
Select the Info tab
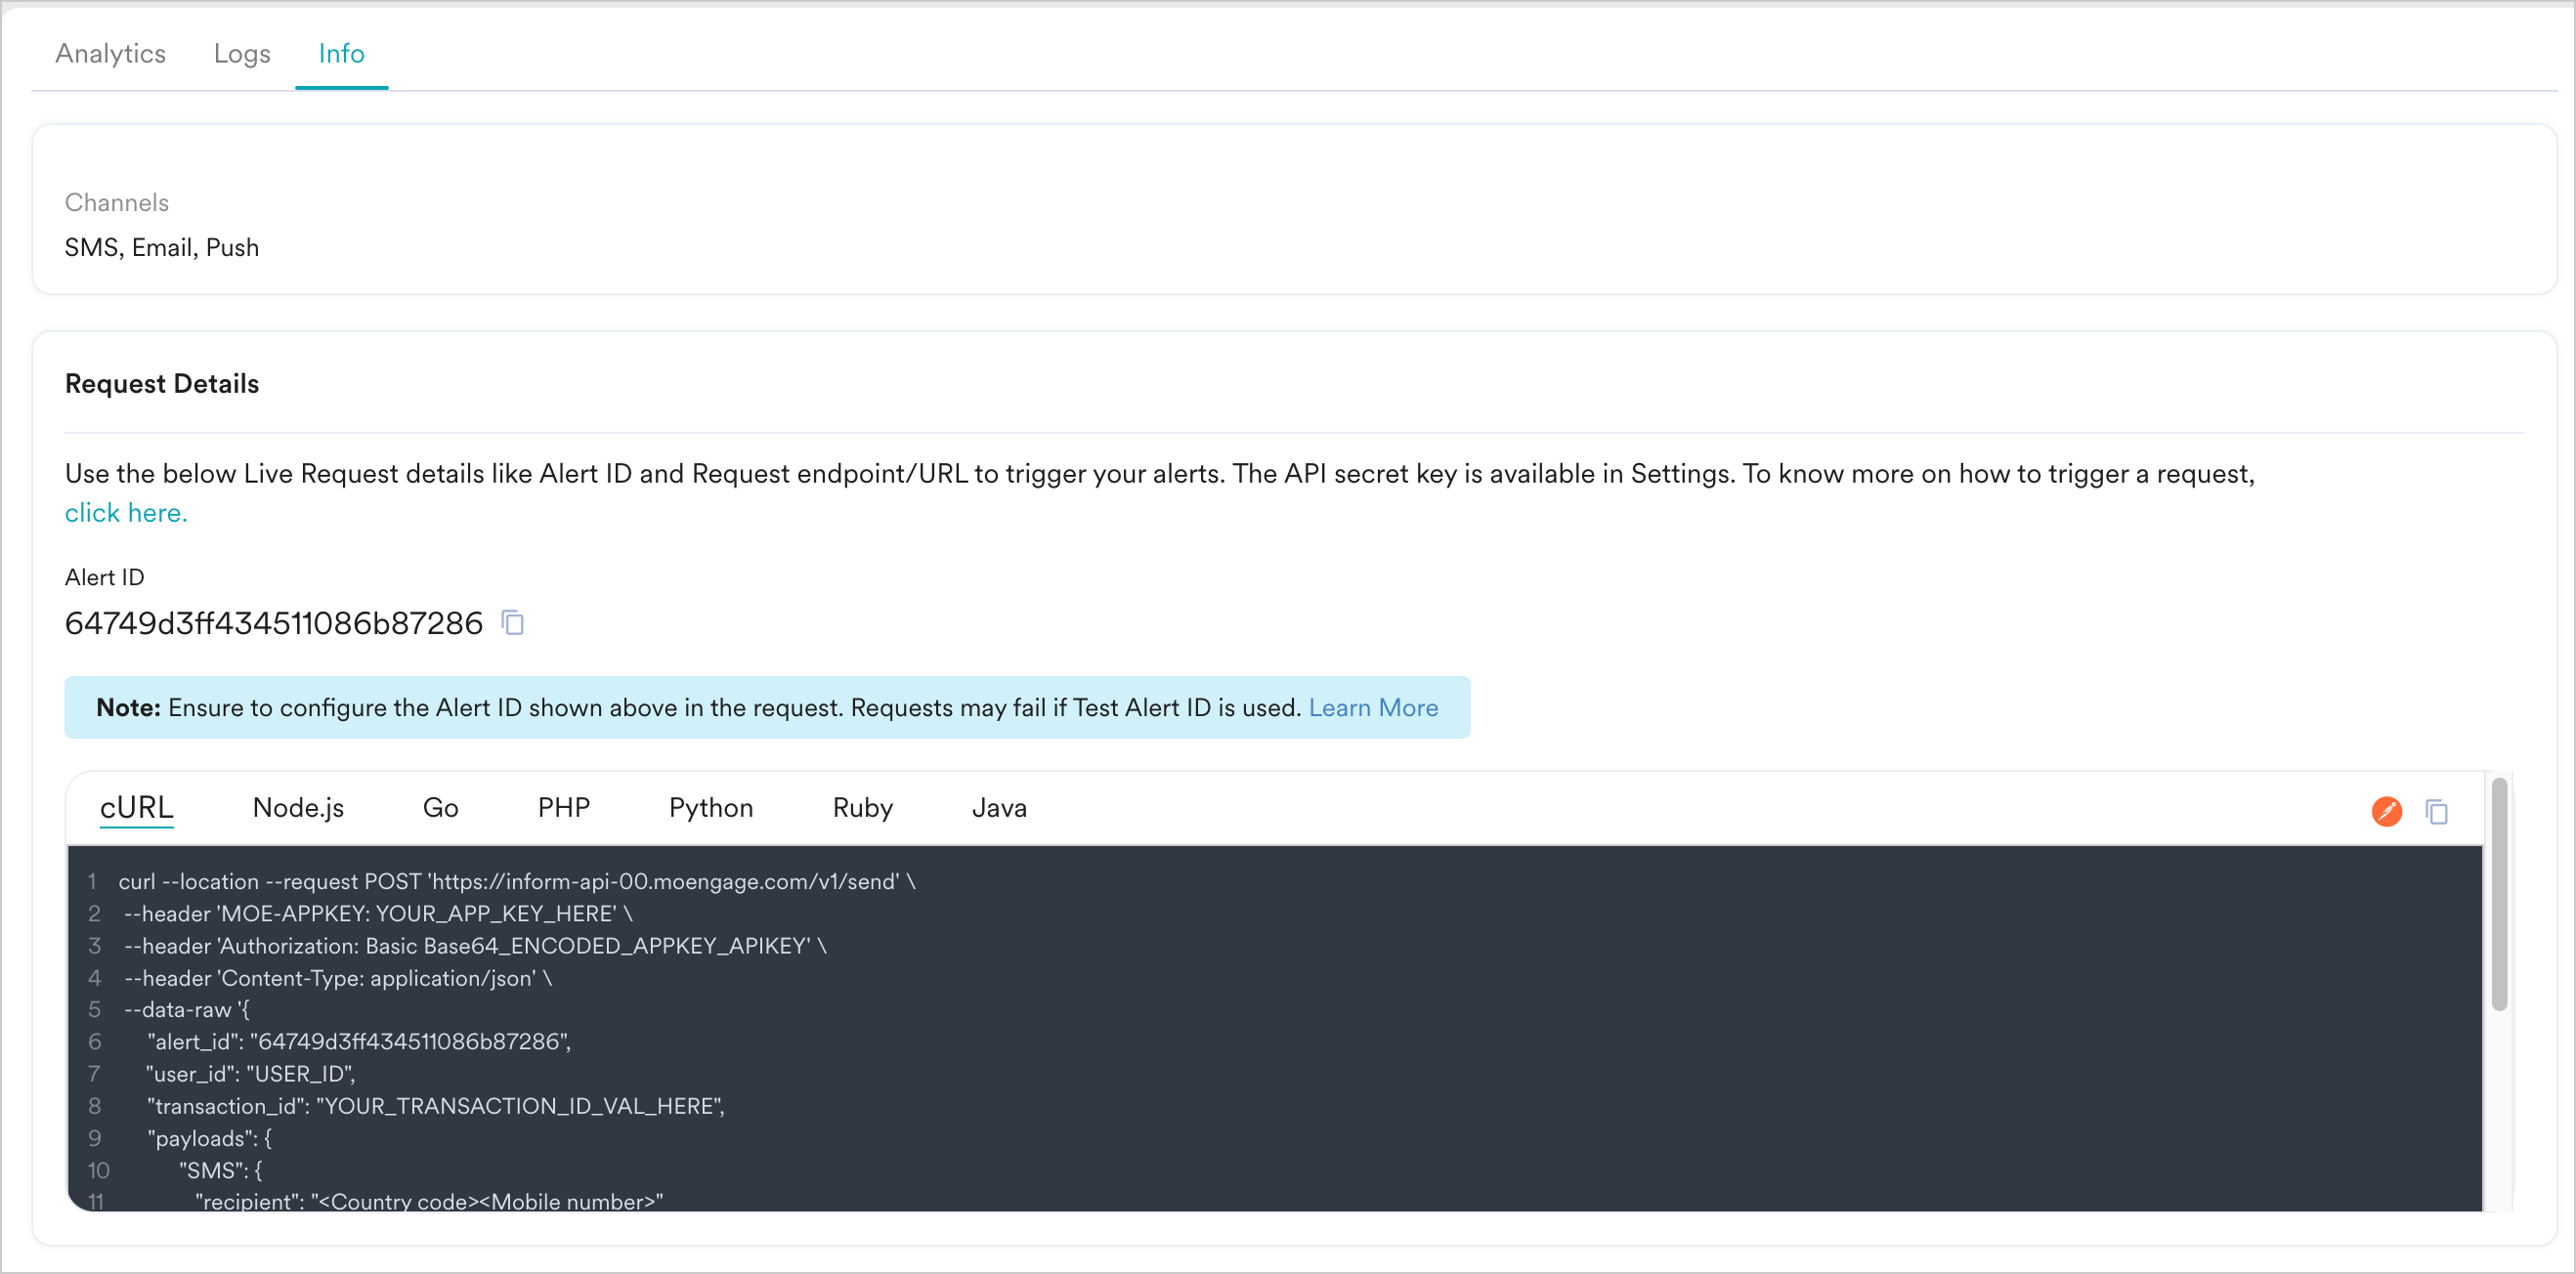tap(341, 53)
